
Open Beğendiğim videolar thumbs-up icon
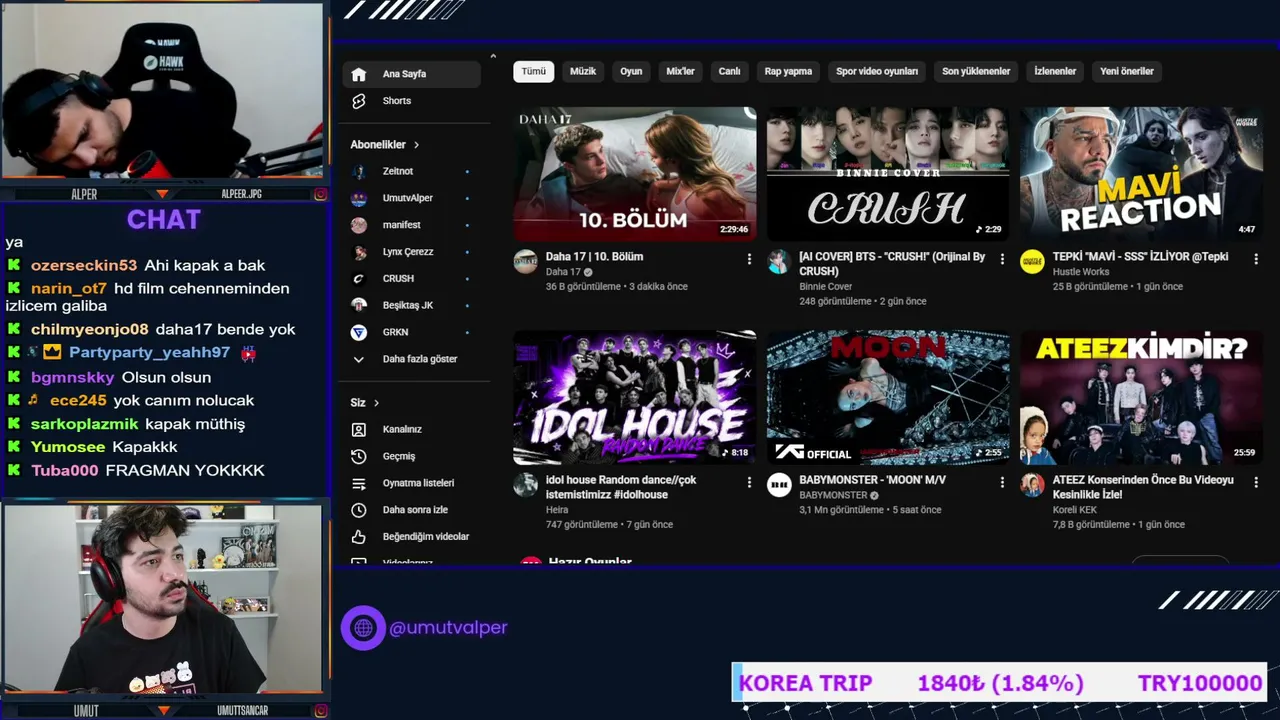point(359,537)
